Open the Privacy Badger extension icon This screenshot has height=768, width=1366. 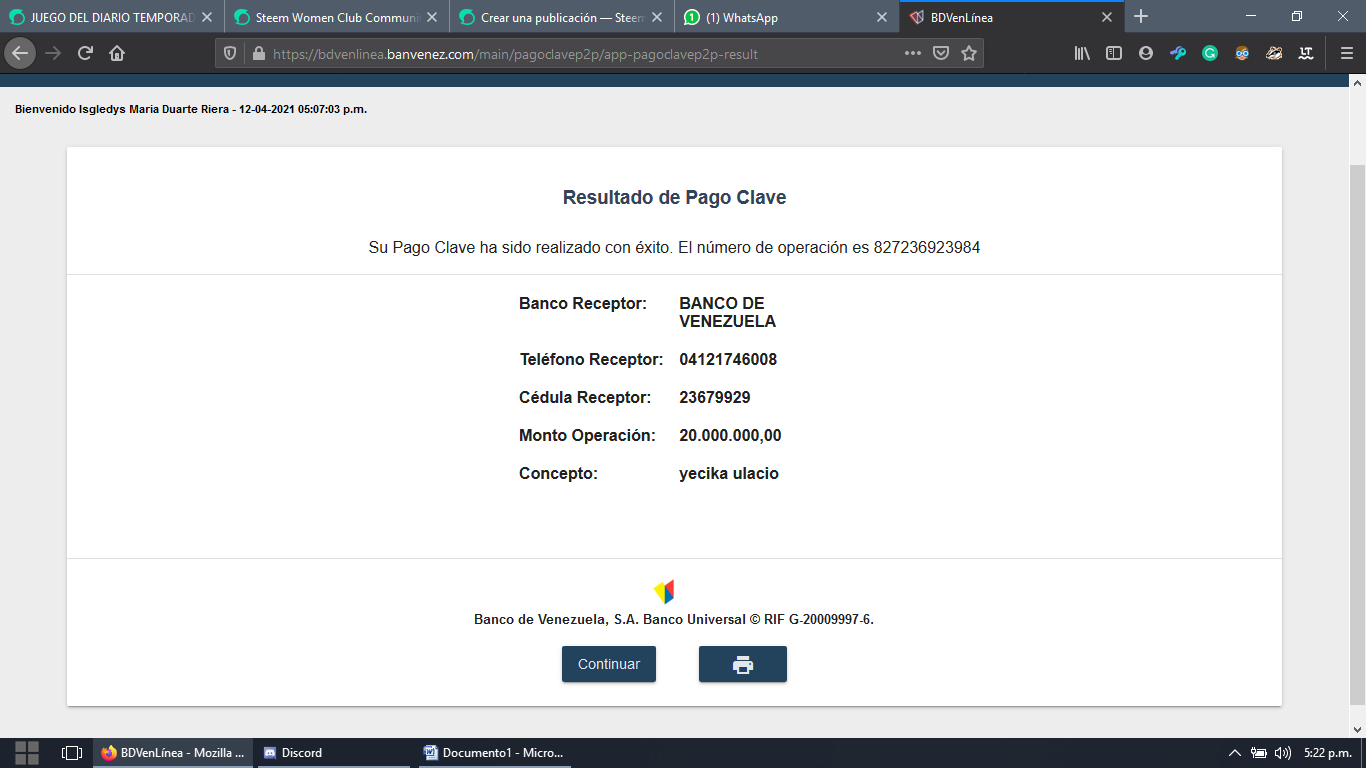[1274, 54]
